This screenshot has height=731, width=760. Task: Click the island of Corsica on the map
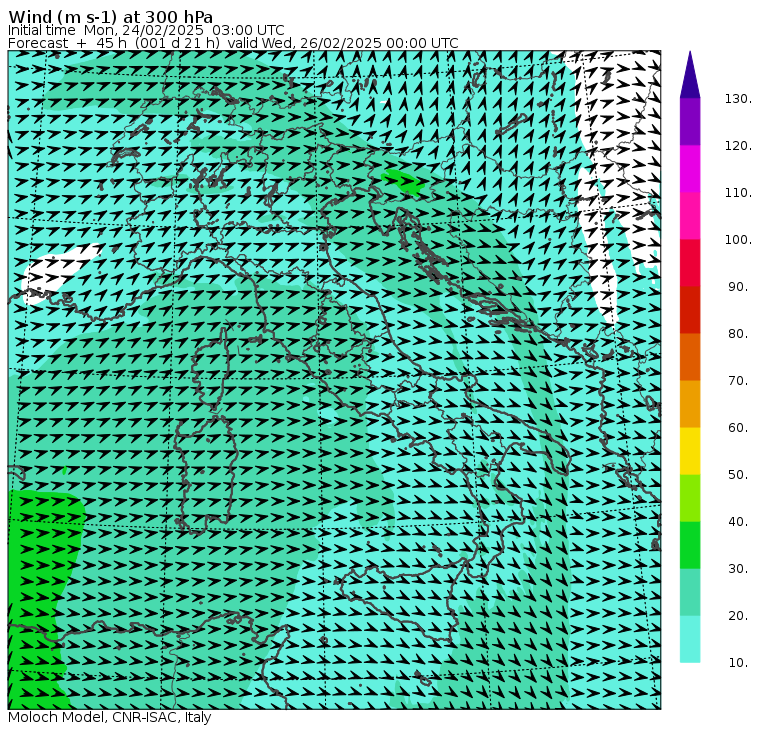[x=212, y=368]
